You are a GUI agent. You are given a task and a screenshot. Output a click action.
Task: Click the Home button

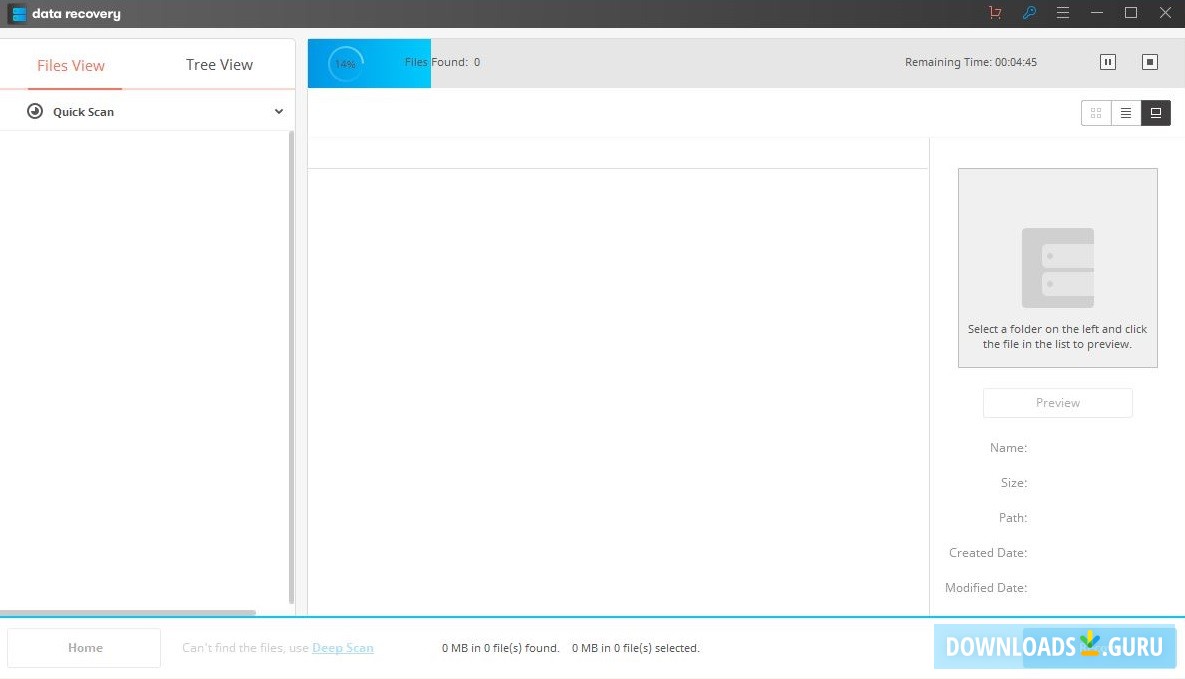84,648
